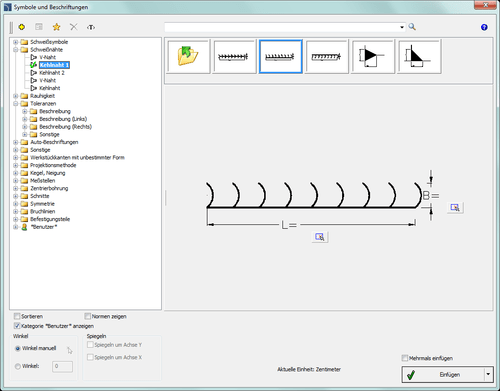The image size is (500, 391).
Task: Select the Winkel radio button with value field
Action: pyautogui.click(x=18, y=366)
